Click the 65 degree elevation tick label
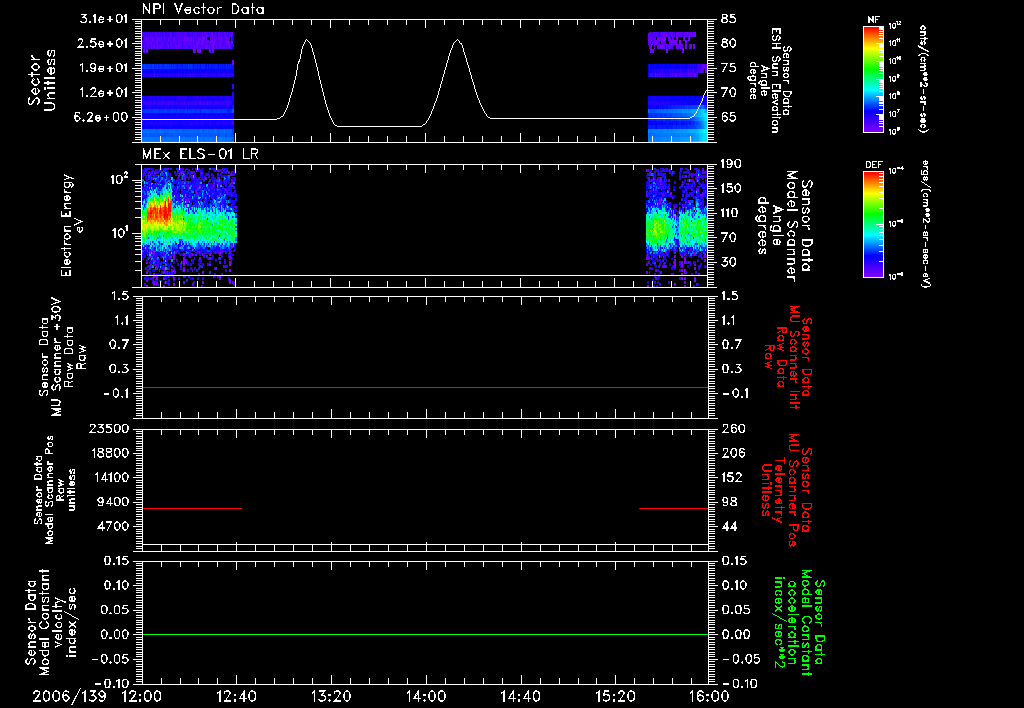Image resolution: width=1024 pixels, height=708 pixels. (729, 118)
